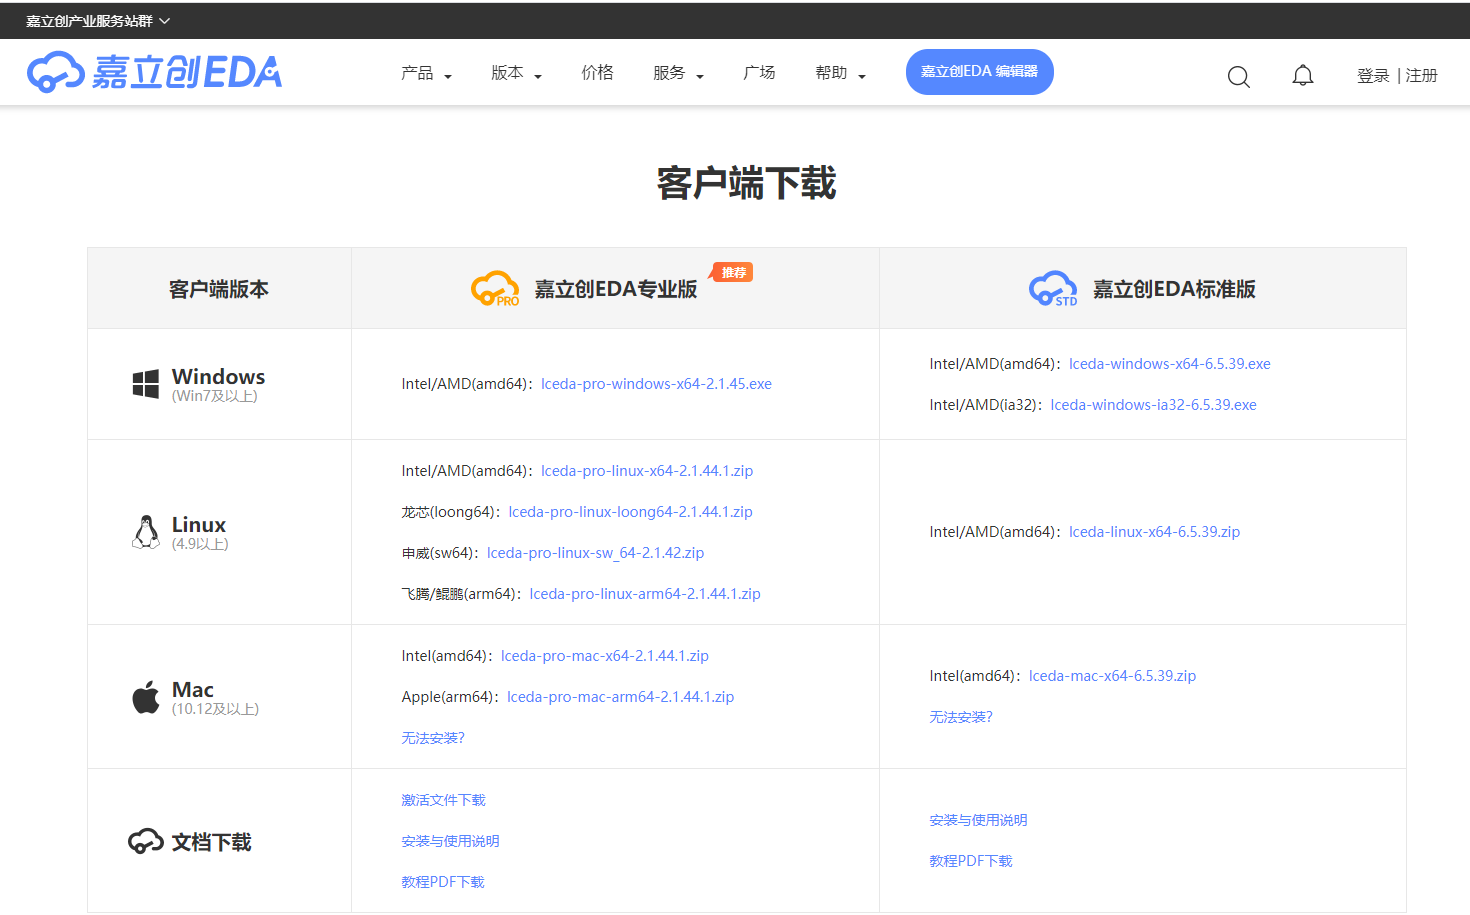Click the 文档下载 cloud icon
The height and width of the screenshot is (915, 1470).
(146, 841)
